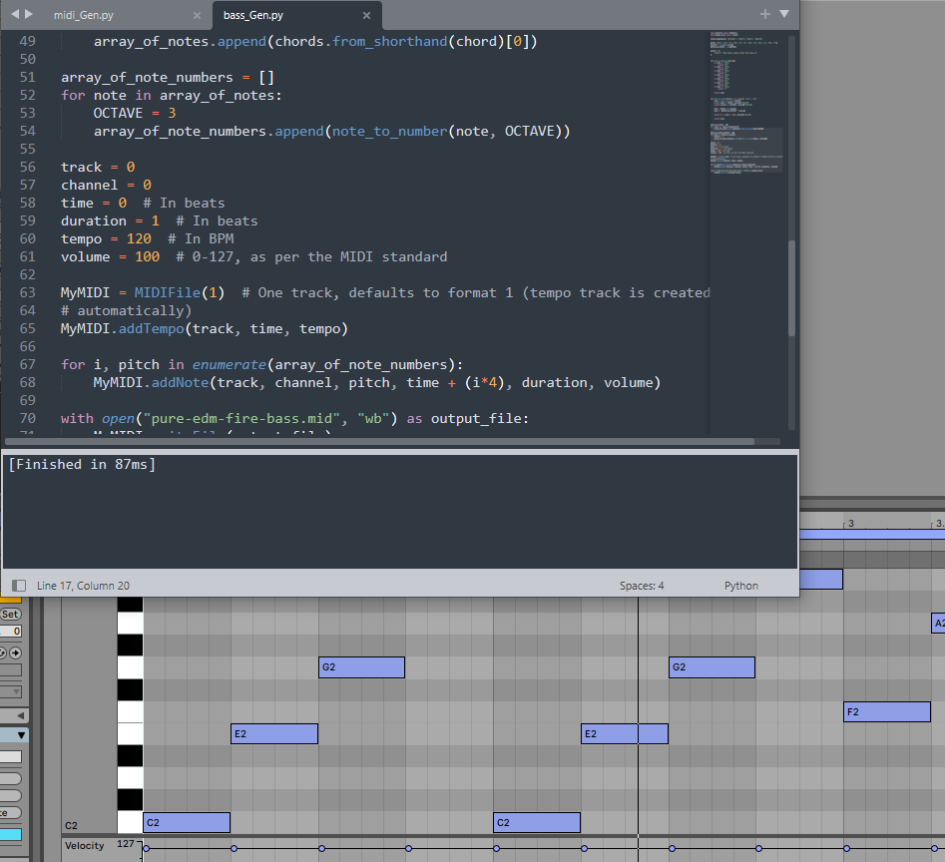Click the Velocity lane label
Viewport: 945px width, 862px height.
(x=84, y=846)
